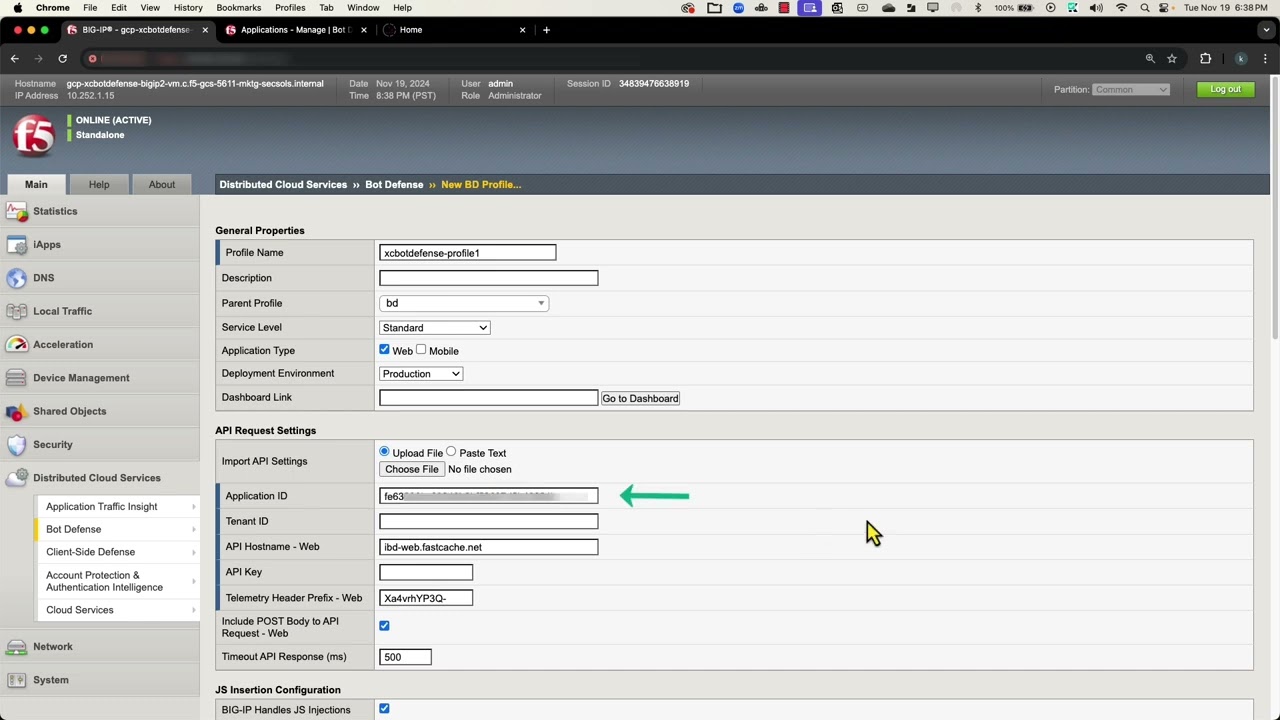Click the volume icon in menu bar
Screen dimensions: 1280x720
1096,8
